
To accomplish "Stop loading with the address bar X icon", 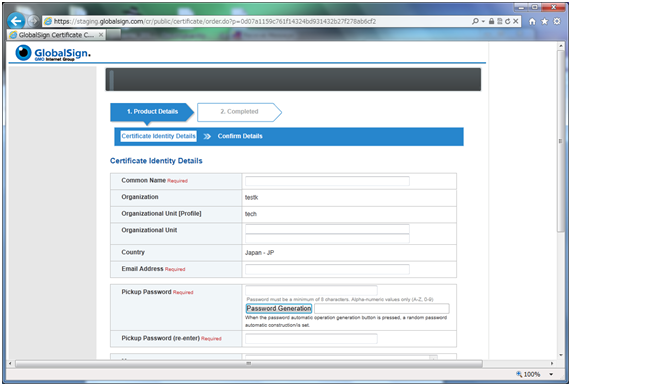I will tap(515, 21).
